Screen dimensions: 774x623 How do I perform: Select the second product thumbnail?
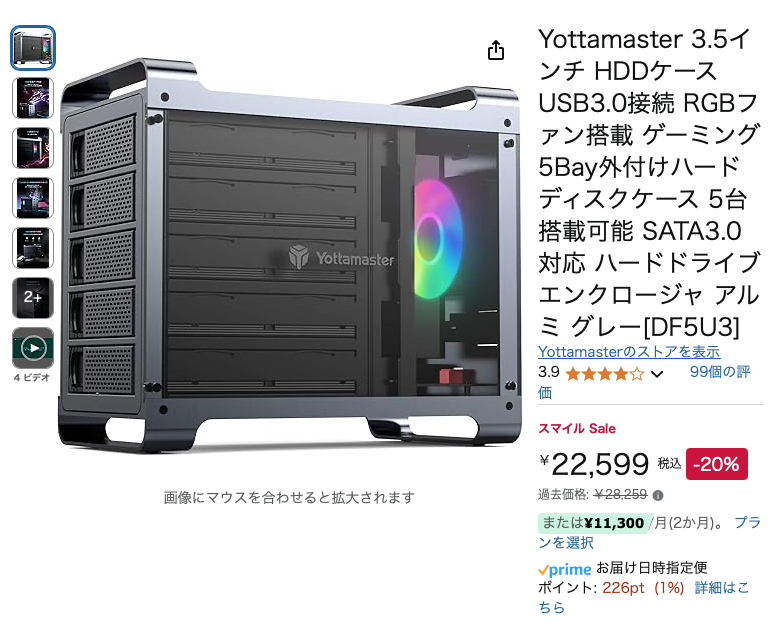pos(33,98)
